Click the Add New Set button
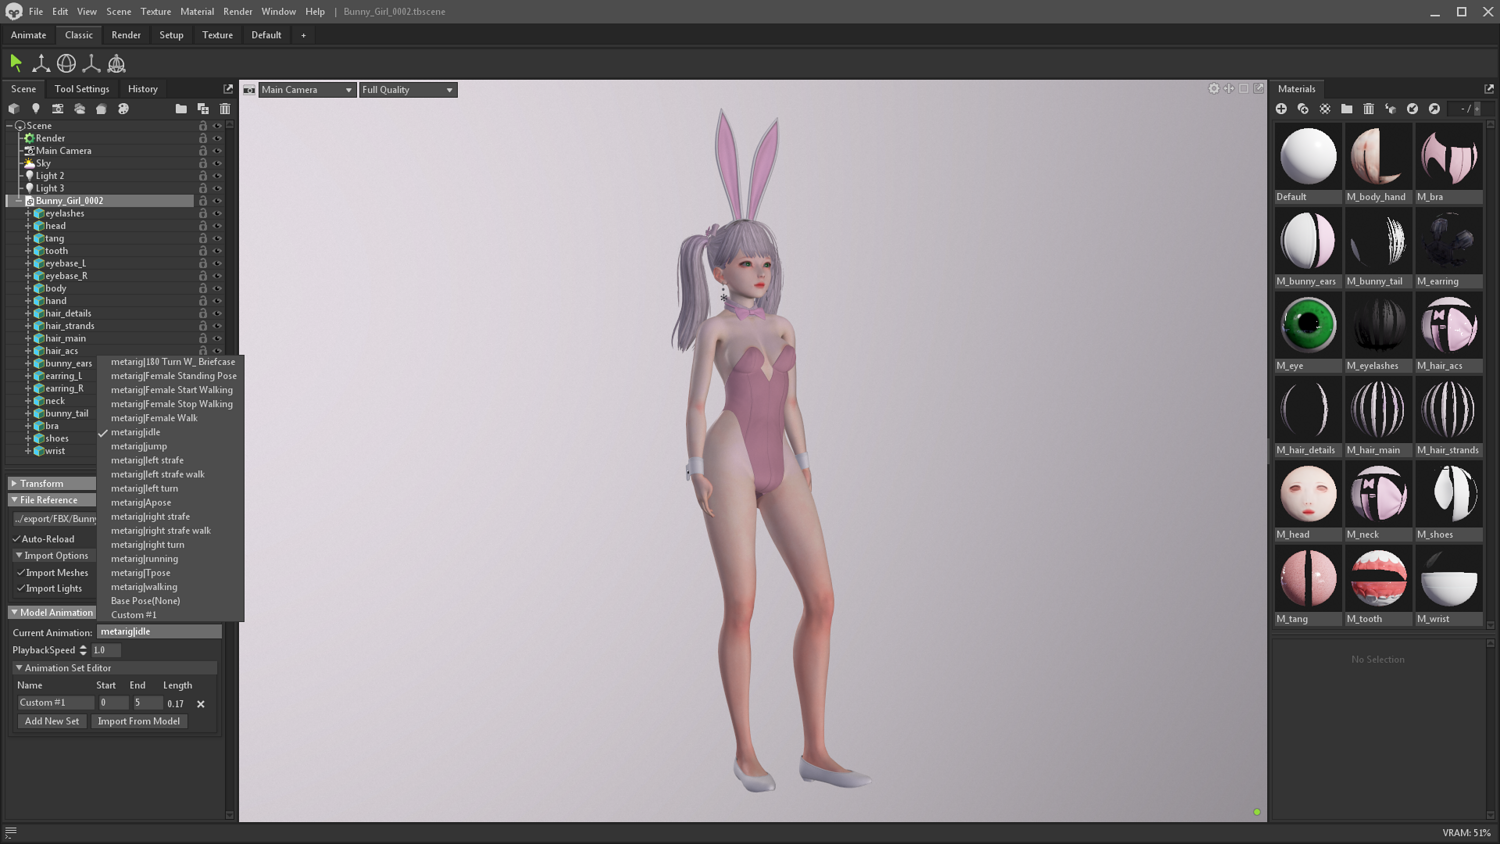Screen dimensions: 1500x844 pos(52,721)
